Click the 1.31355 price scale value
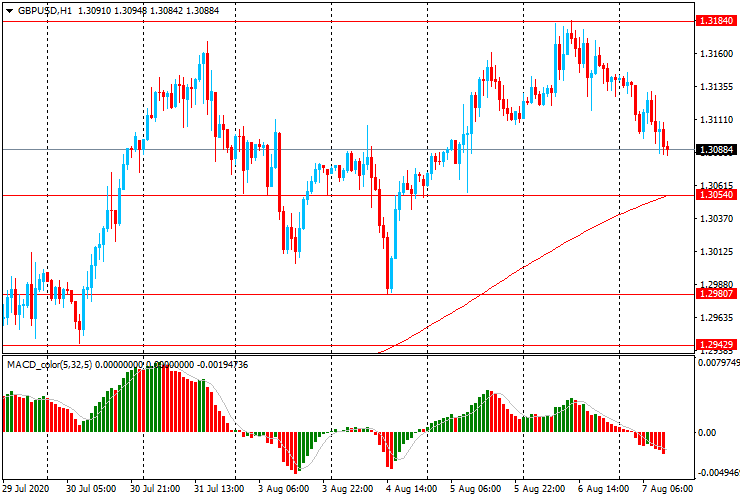The height and width of the screenshot is (500, 740). click(x=716, y=86)
